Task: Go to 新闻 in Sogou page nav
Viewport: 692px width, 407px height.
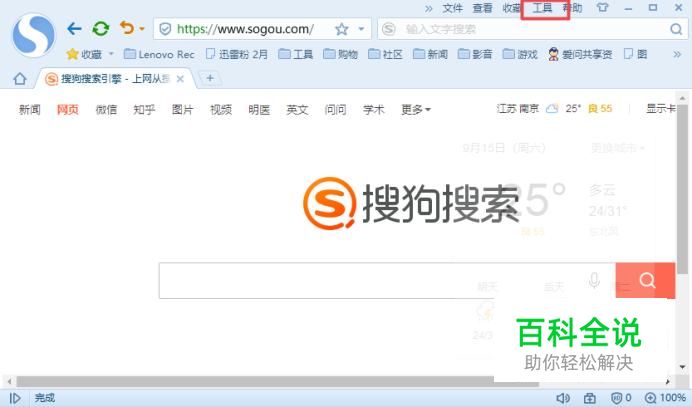Action: click(30, 109)
